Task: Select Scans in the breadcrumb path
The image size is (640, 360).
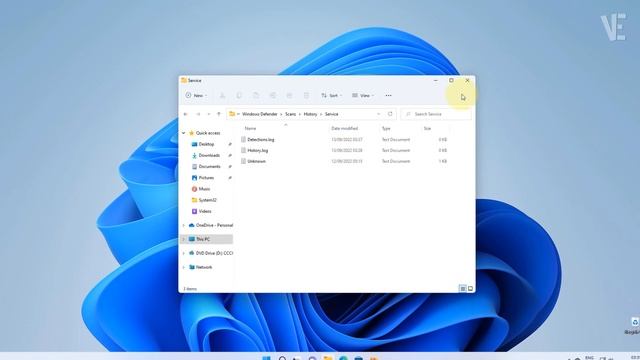Action: 291,114
